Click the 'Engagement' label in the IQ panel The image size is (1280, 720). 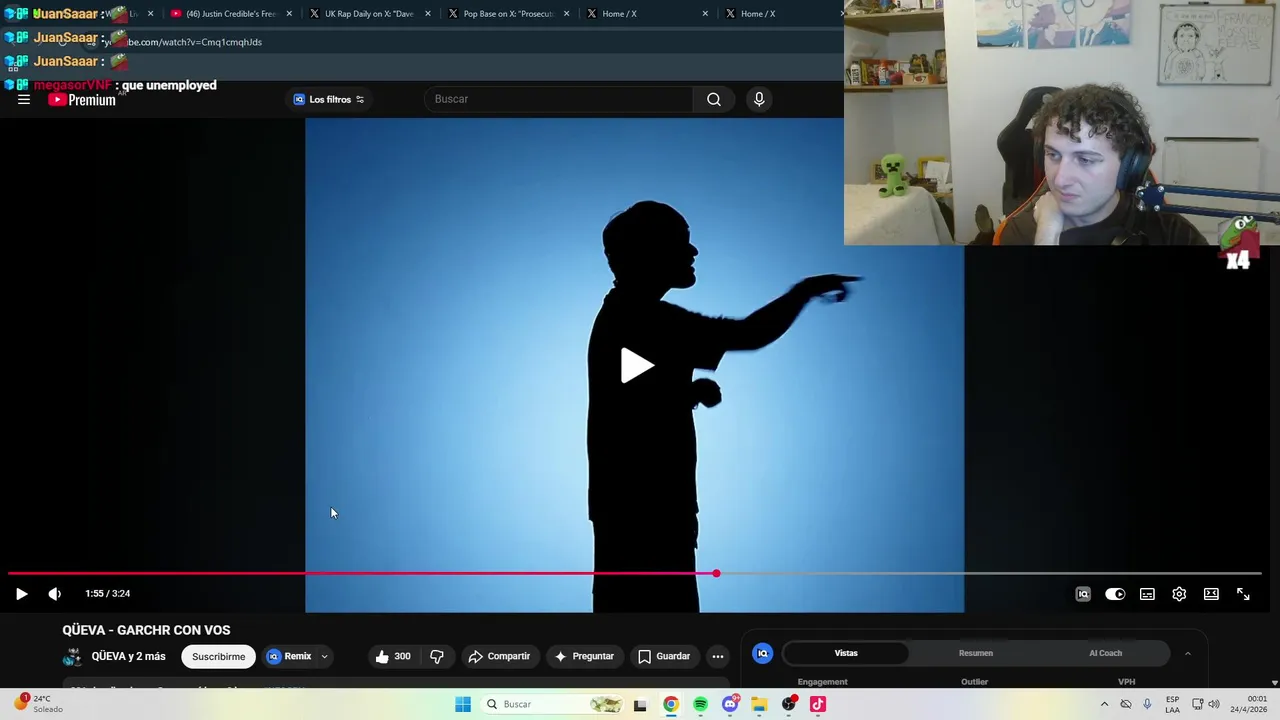(x=822, y=682)
